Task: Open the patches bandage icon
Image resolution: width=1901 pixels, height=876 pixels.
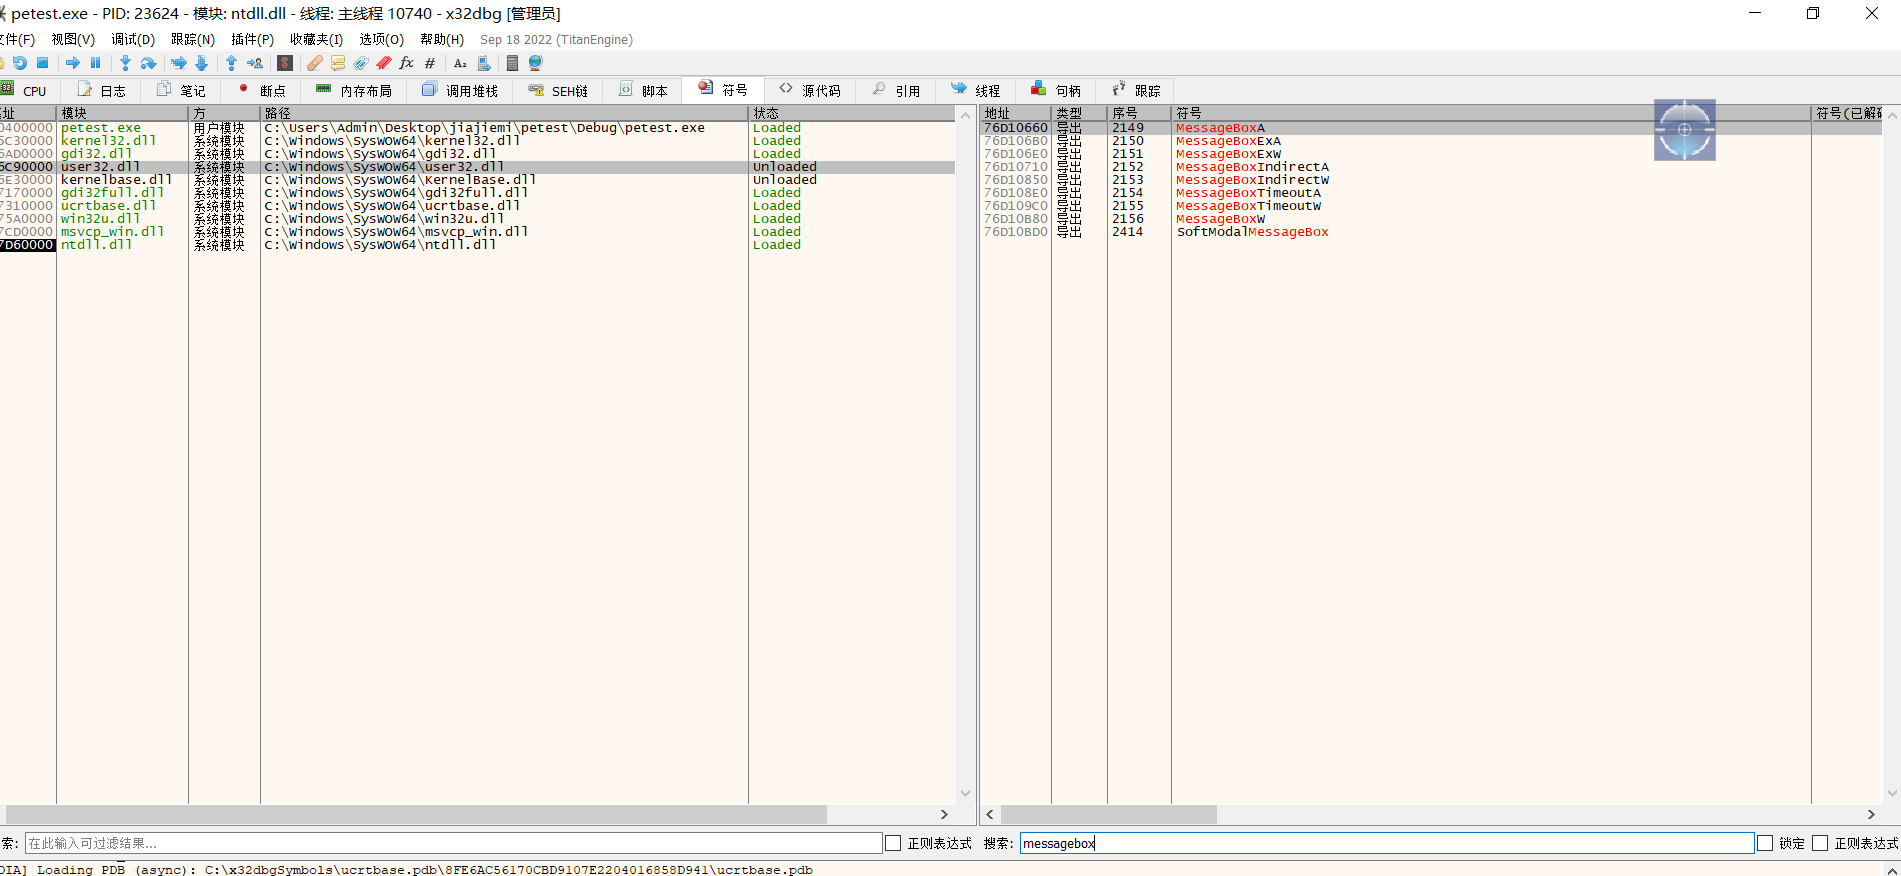Action: point(315,63)
